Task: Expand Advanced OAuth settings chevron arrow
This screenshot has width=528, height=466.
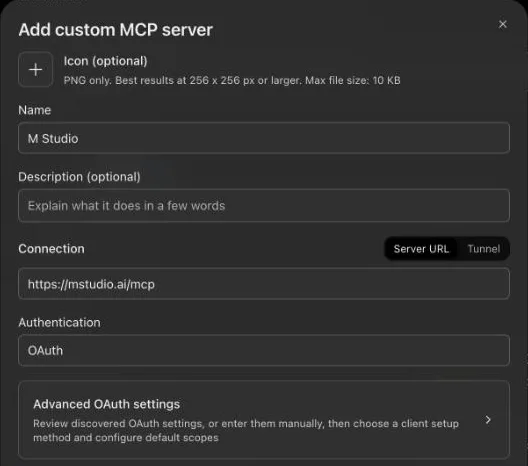Action: point(488,420)
